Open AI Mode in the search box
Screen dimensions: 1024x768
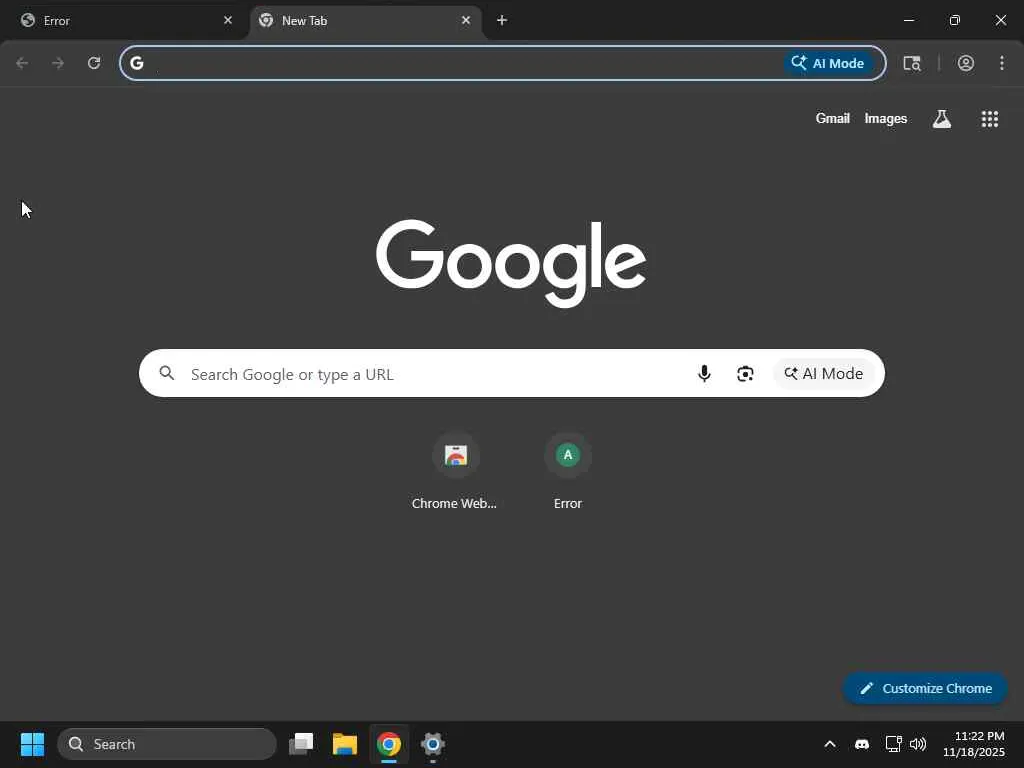point(824,373)
